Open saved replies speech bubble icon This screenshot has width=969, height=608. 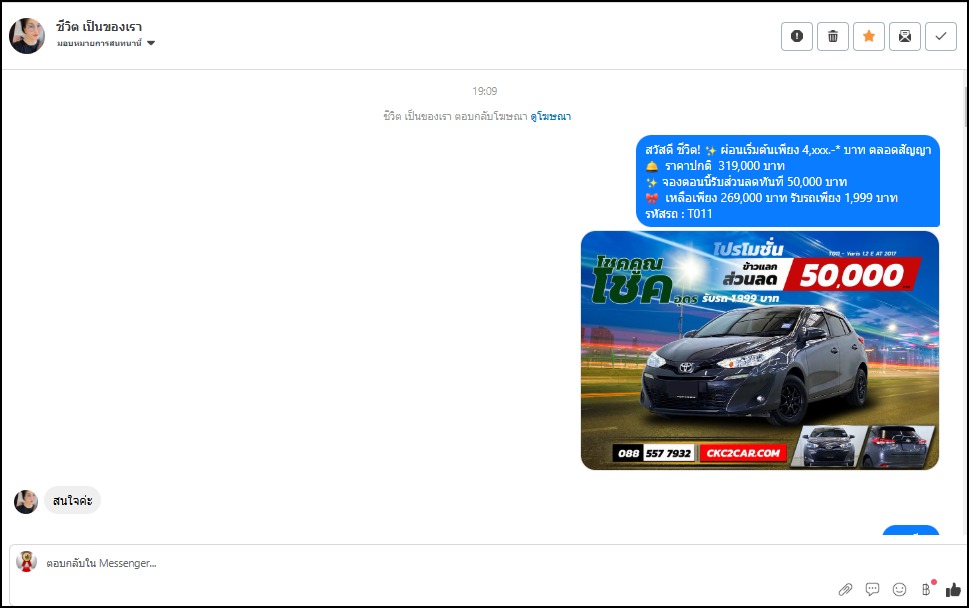872,589
